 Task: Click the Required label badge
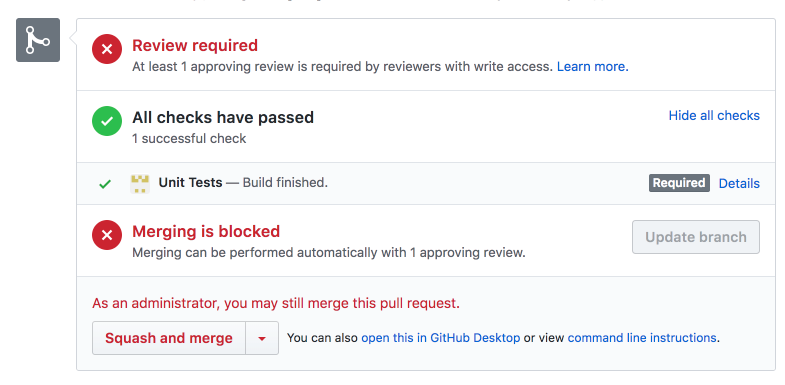click(x=679, y=183)
